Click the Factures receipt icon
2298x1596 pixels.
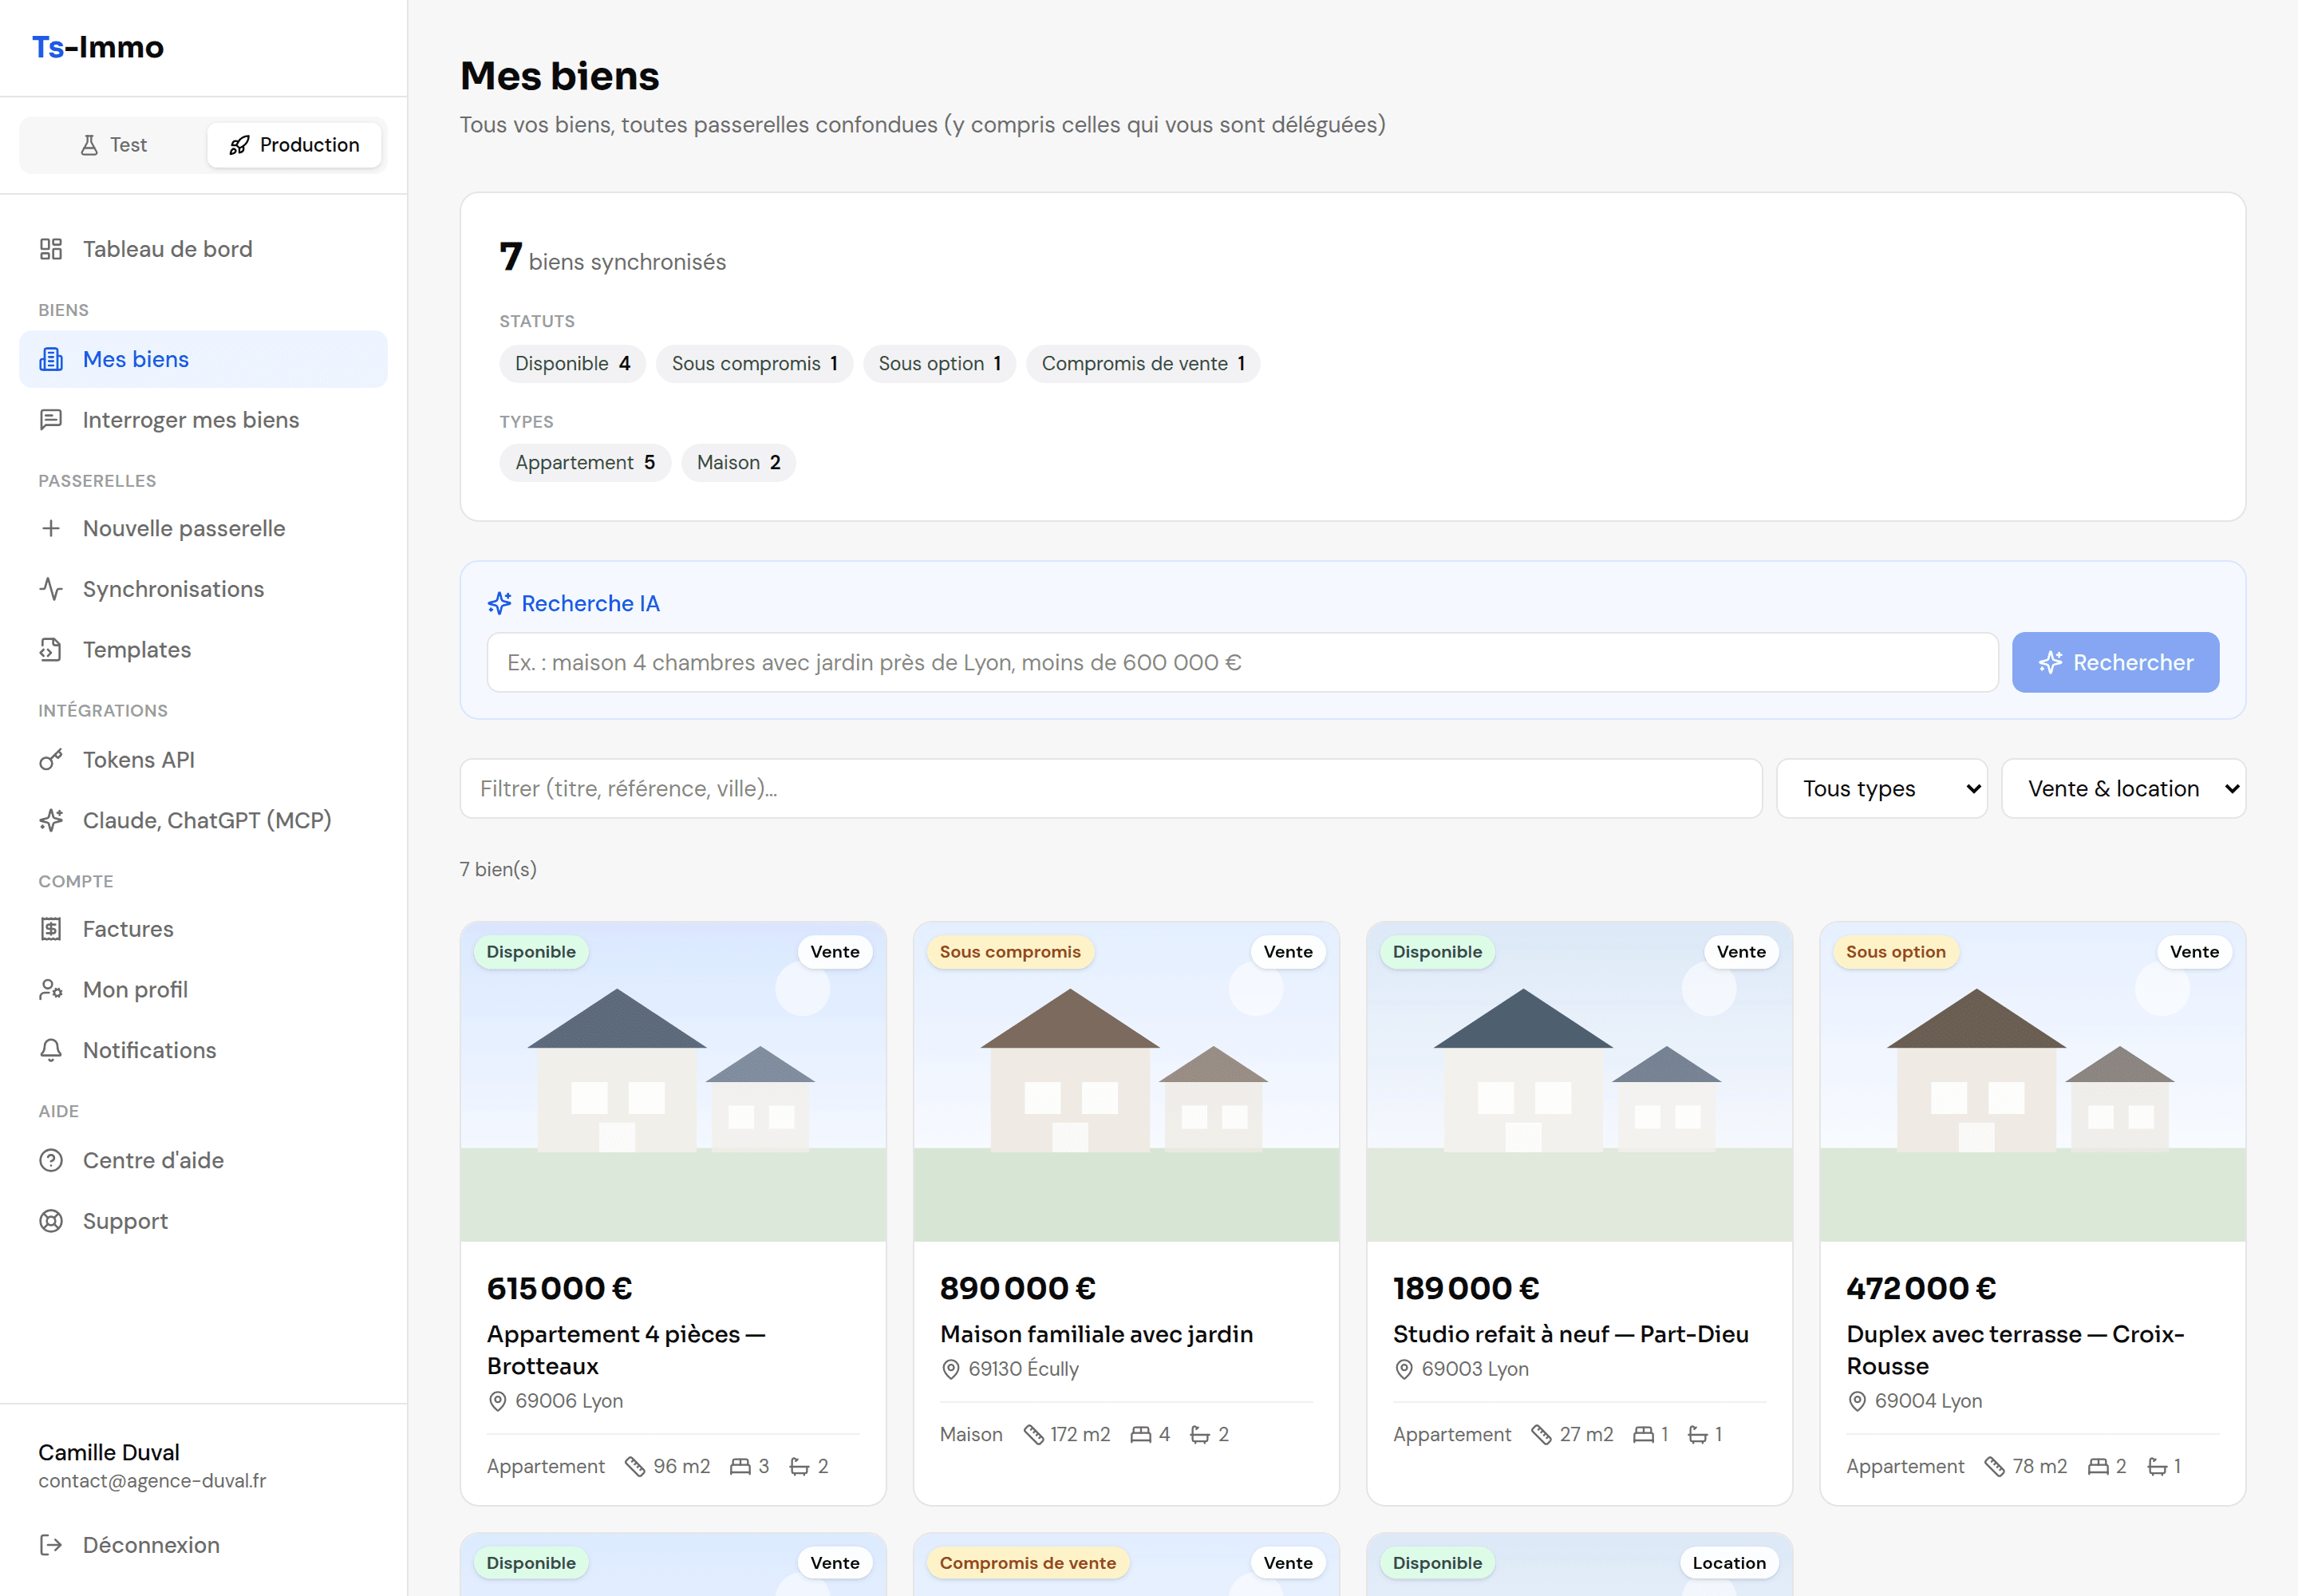[51, 929]
